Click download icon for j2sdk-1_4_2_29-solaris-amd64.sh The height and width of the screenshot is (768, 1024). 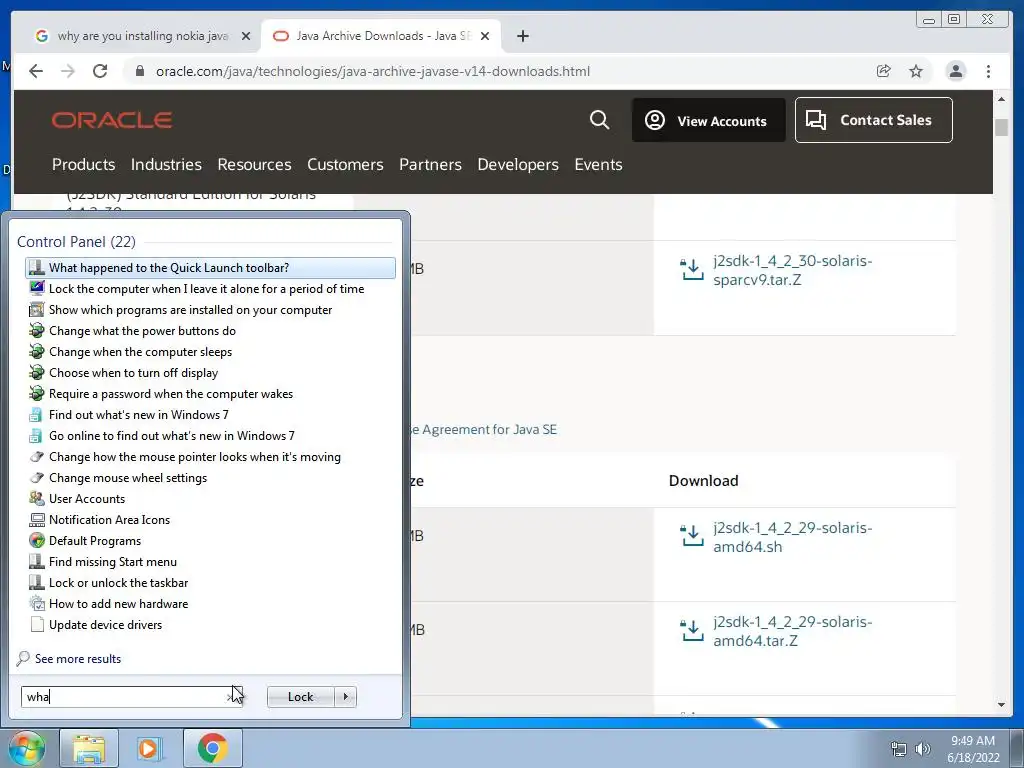pyautogui.click(x=692, y=536)
